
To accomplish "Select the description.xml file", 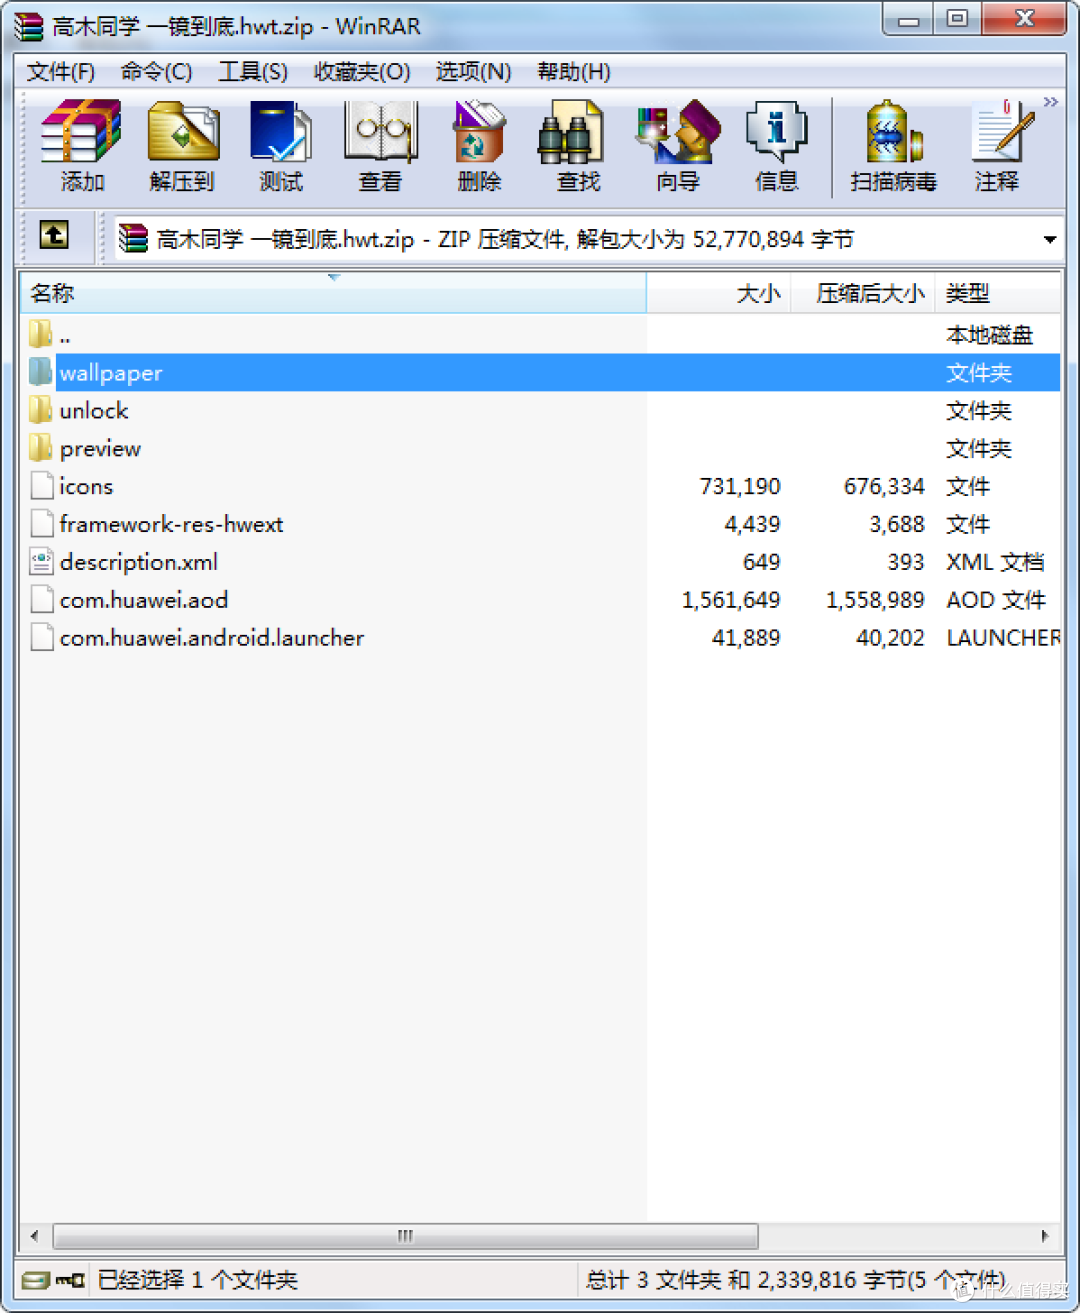I will click(540, 562).
